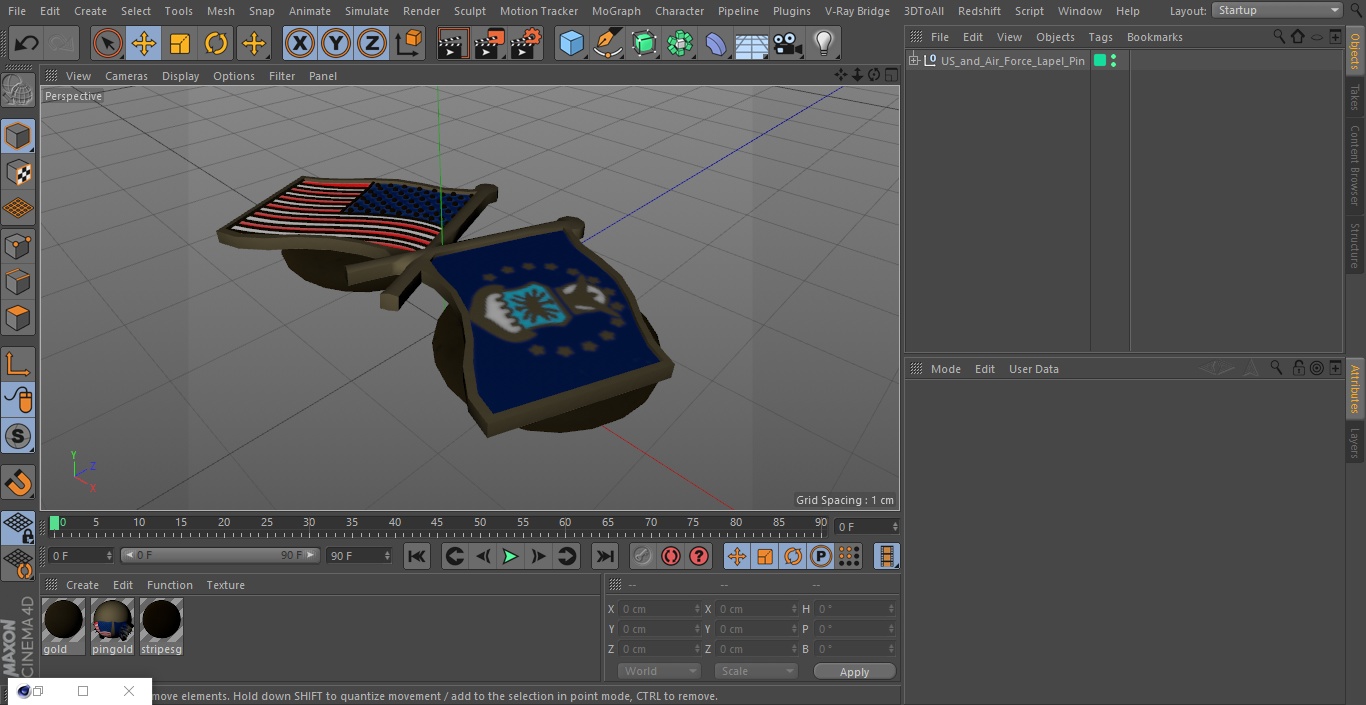Expand US_and_Air_Force_Lapel_Pin object tree
This screenshot has height=705, width=1366.
pos(913,61)
